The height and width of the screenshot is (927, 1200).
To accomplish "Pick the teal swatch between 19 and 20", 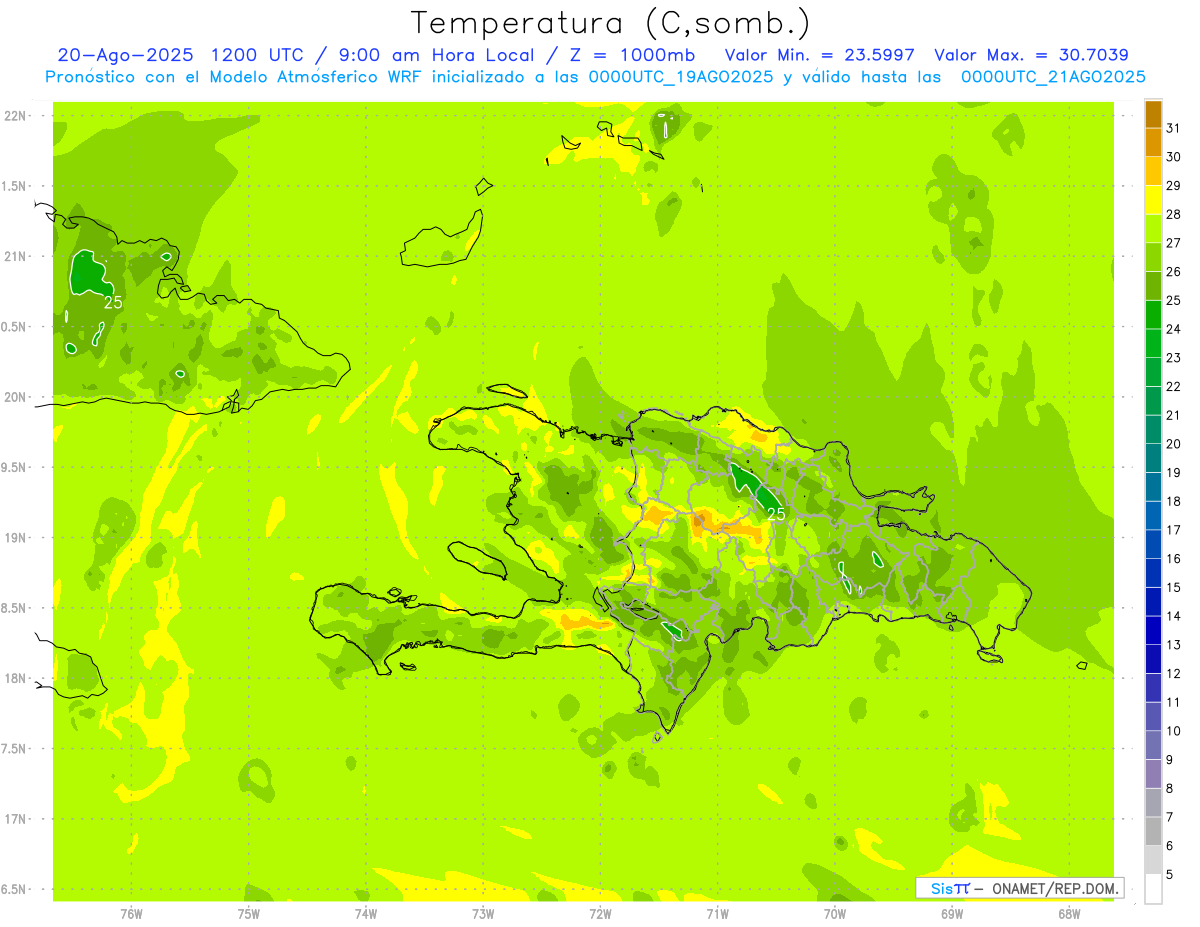I will 1153,458.
